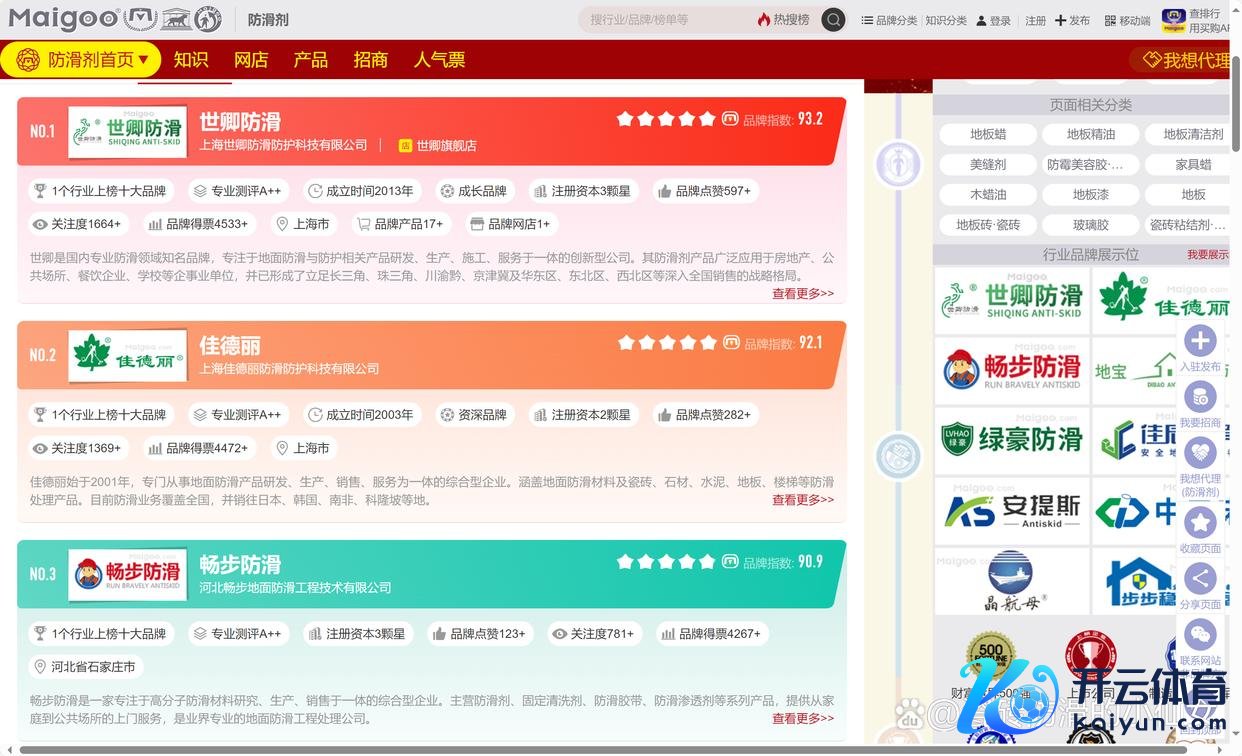
Task: Click the 热搜榜 flame icon
Action: coord(764,20)
